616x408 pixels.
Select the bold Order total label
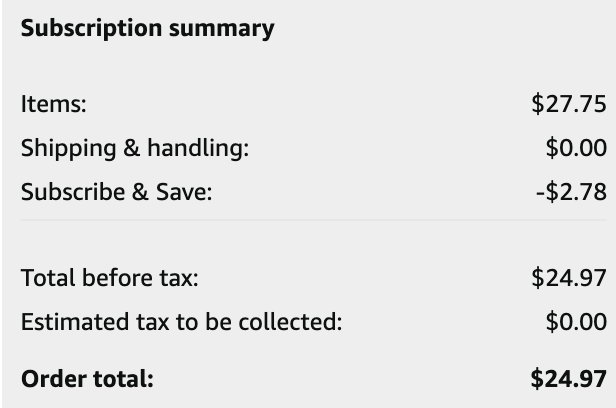(x=87, y=379)
